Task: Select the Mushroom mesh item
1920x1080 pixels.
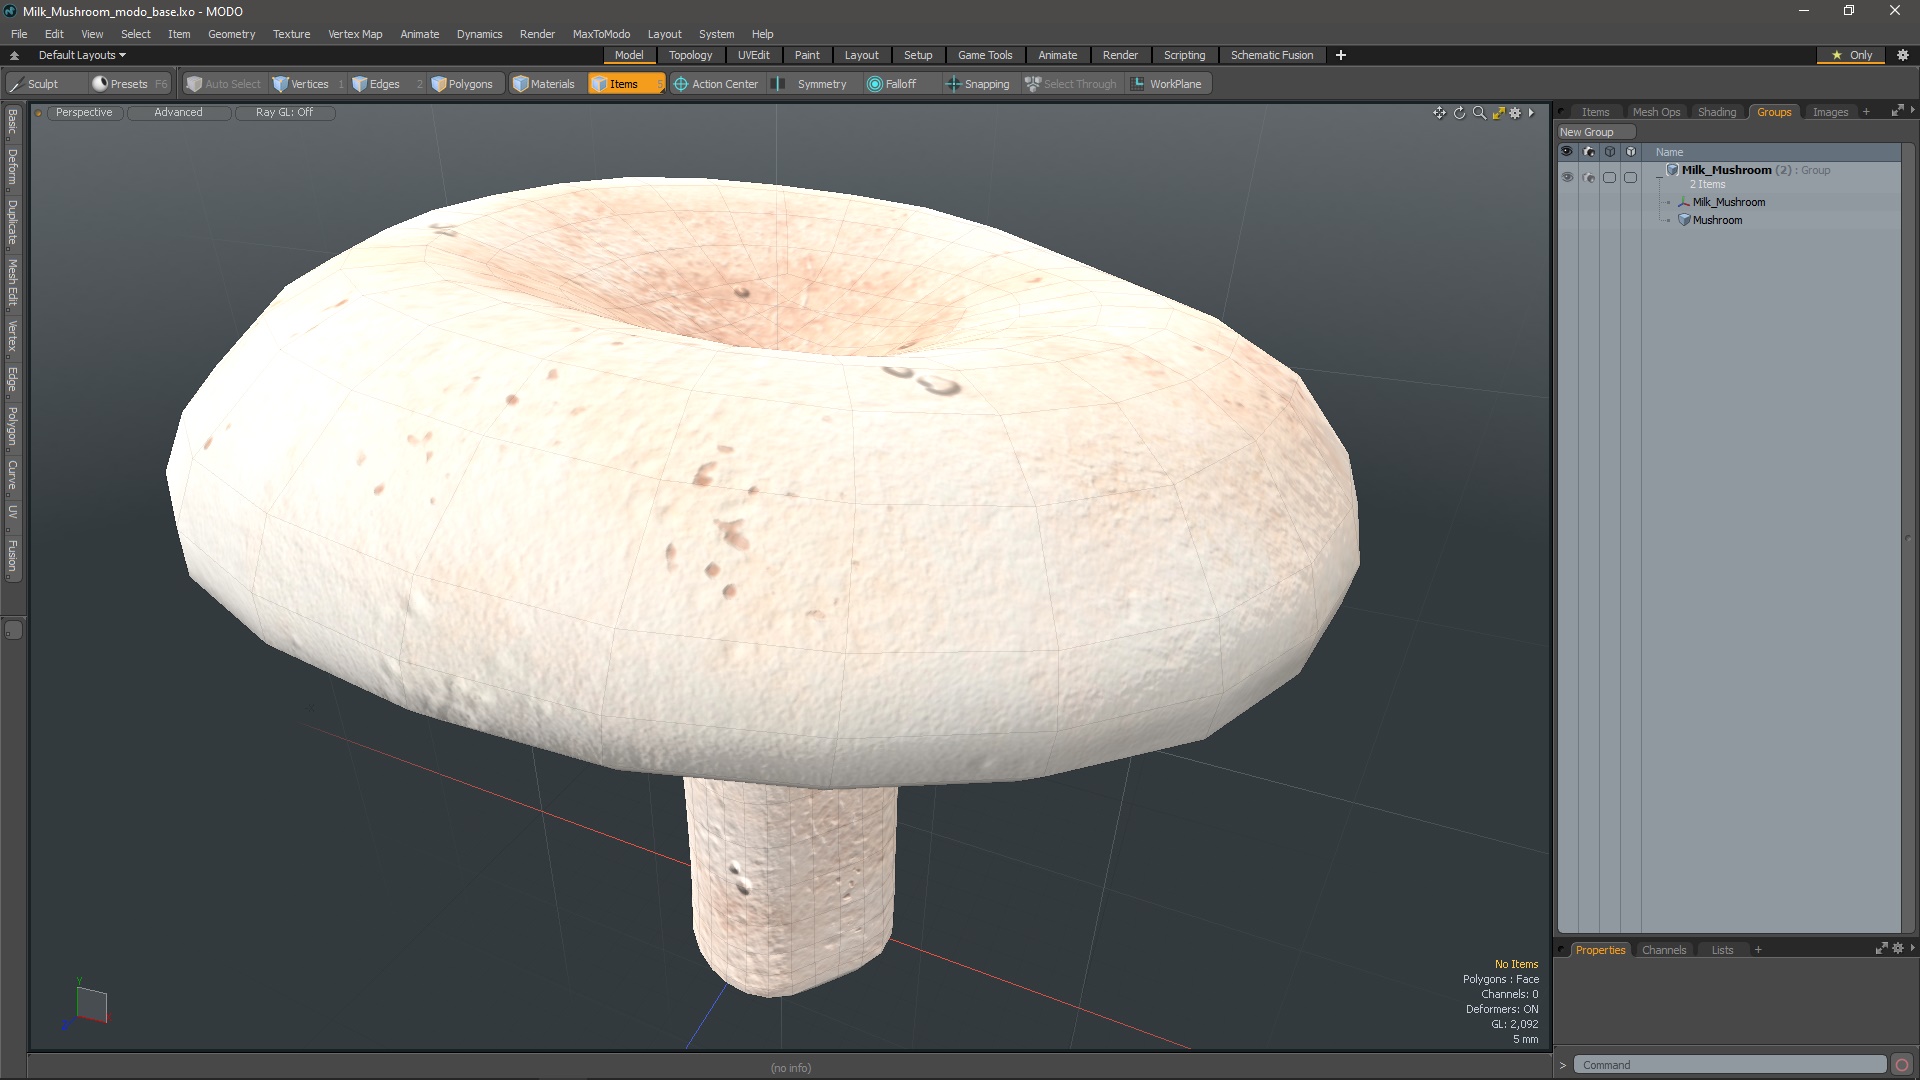Action: (x=1717, y=220)
